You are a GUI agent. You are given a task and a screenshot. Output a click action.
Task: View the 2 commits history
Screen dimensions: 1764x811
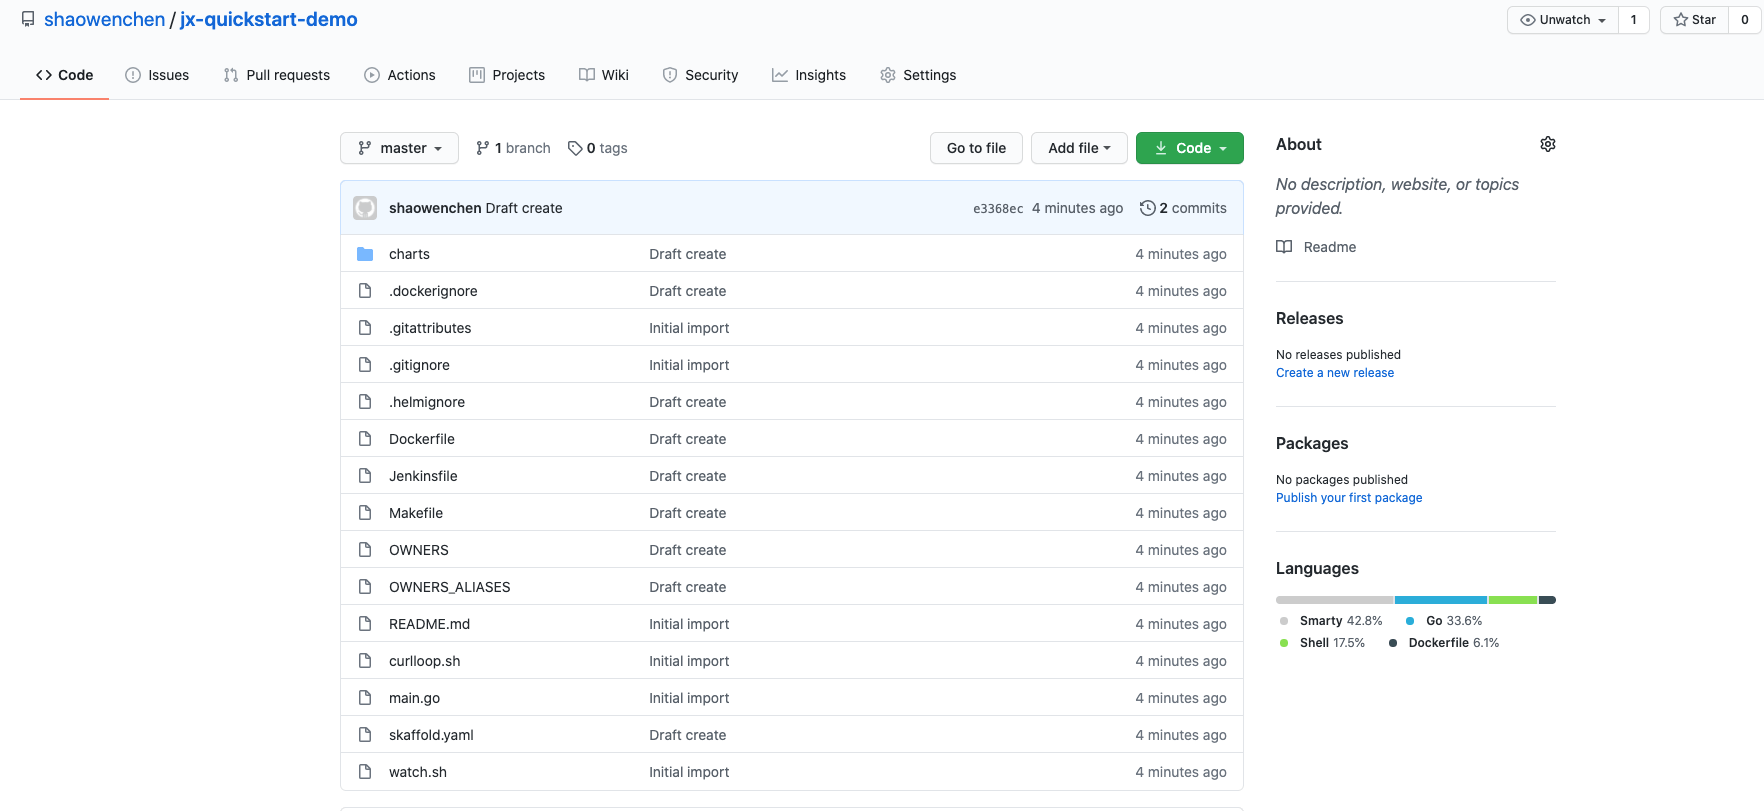pyautogui.click(x=1183, y=208)
